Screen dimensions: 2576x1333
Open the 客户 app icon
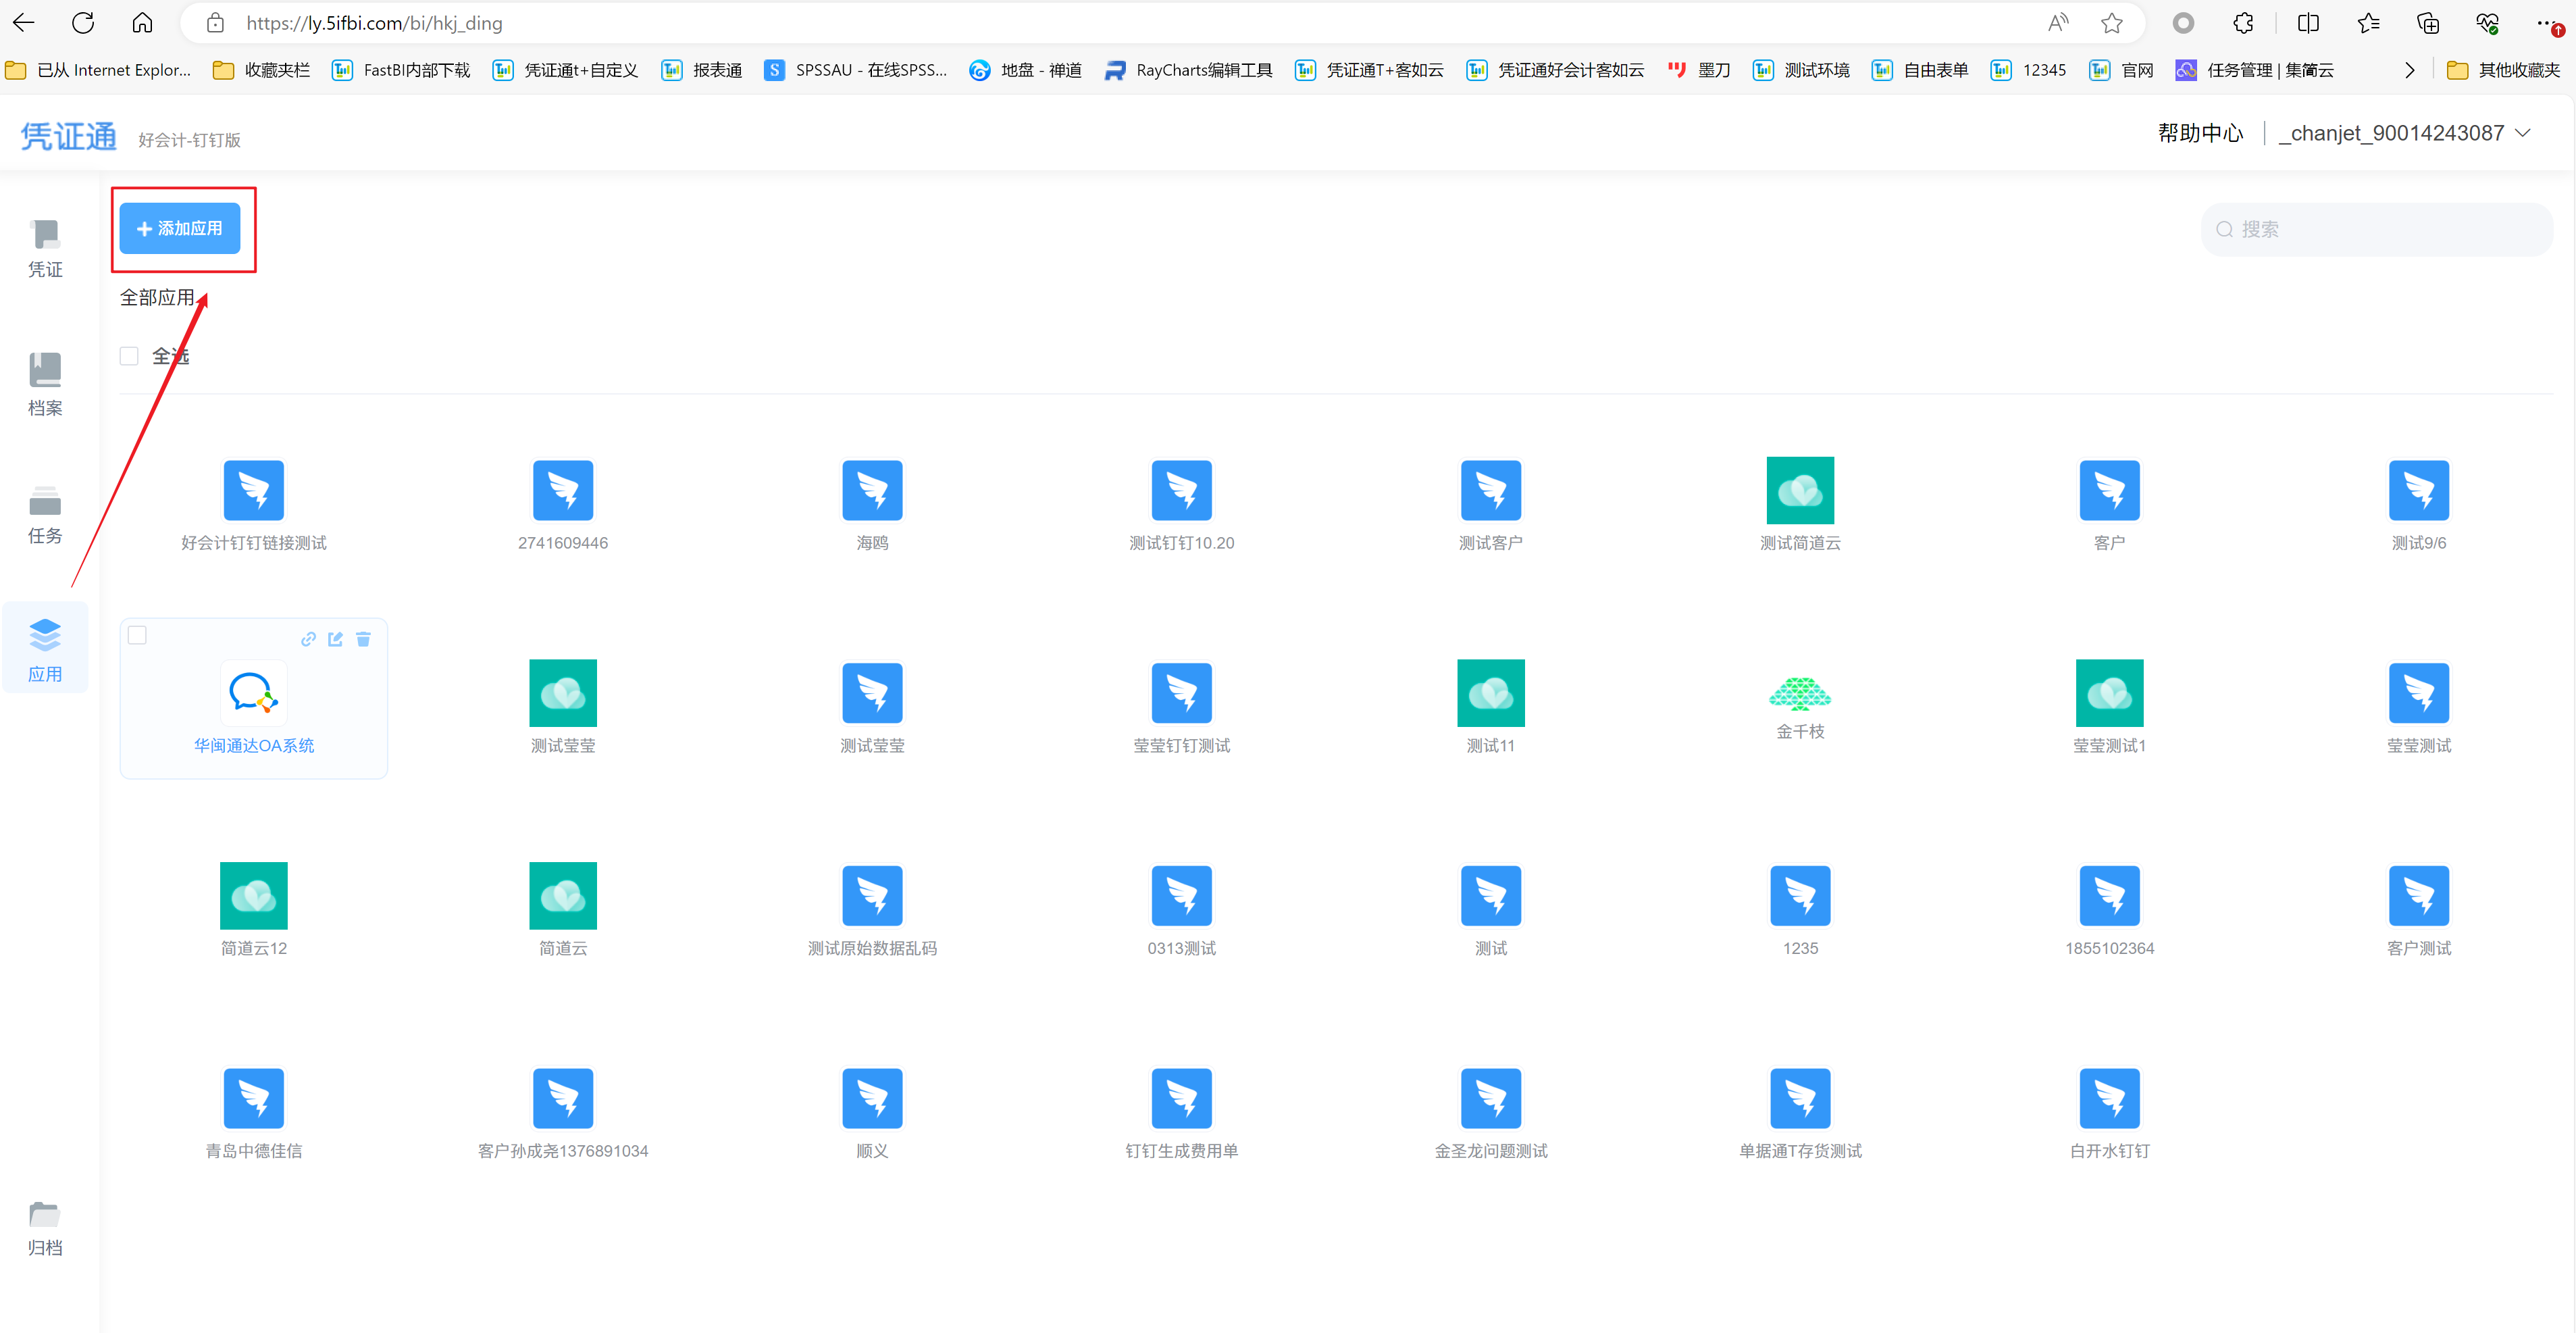click(2109, 490)
